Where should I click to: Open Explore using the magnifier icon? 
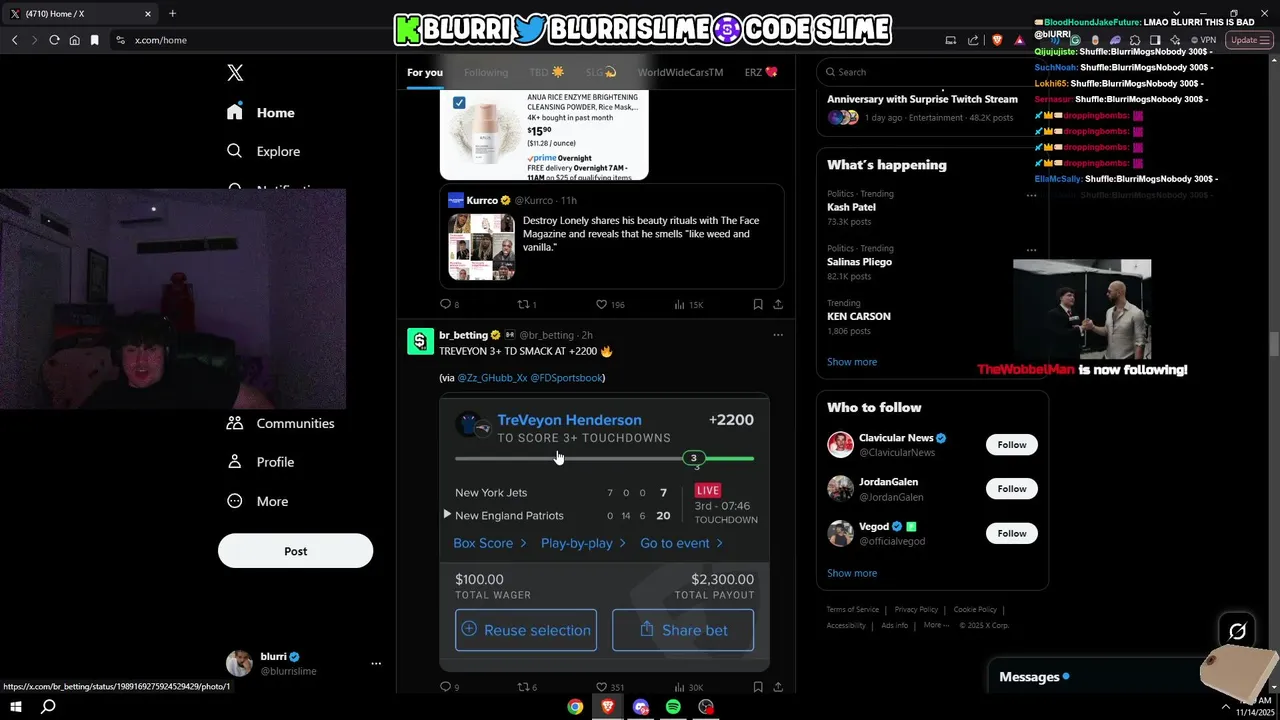[x=235, y=151]
